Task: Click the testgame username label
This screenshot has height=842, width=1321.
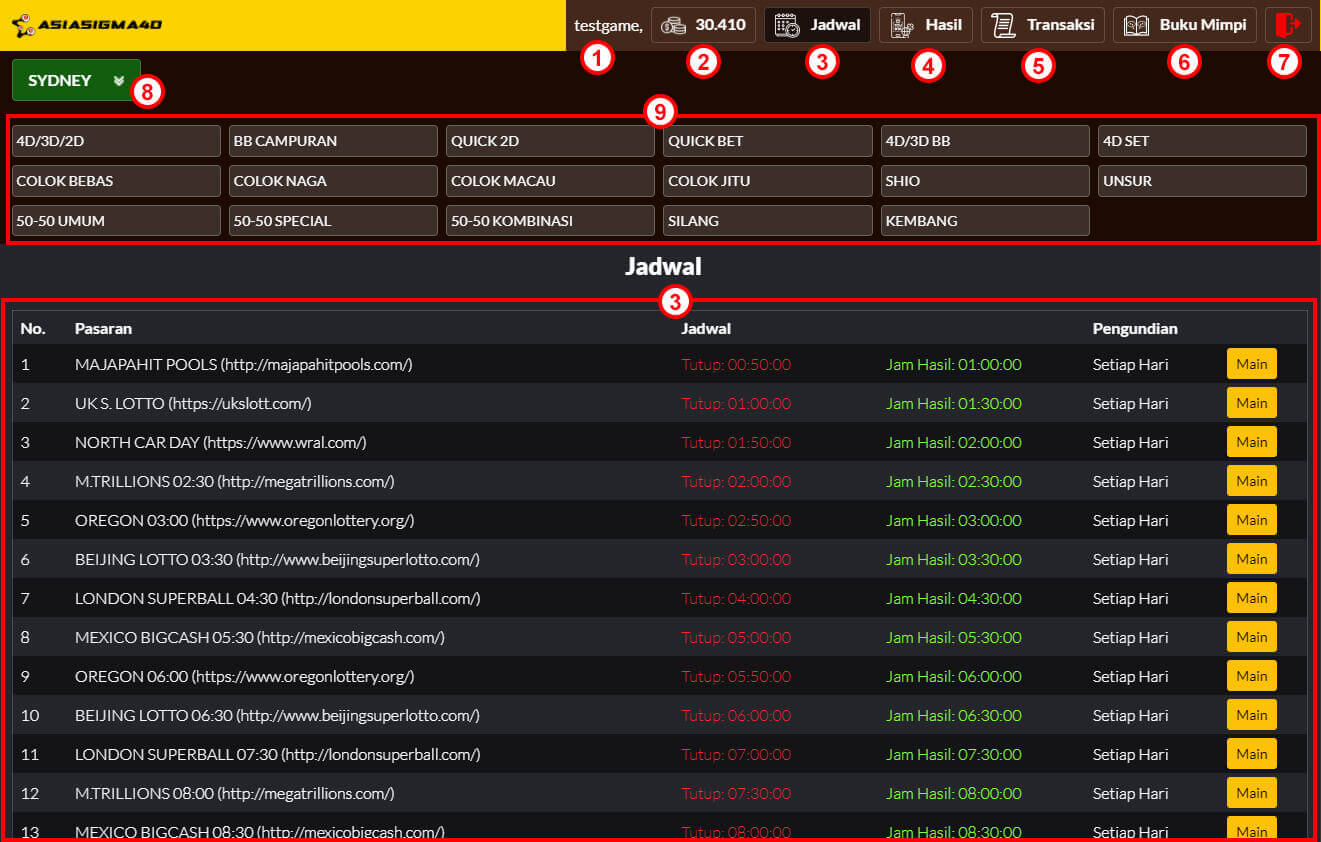Action: [608, 25]
